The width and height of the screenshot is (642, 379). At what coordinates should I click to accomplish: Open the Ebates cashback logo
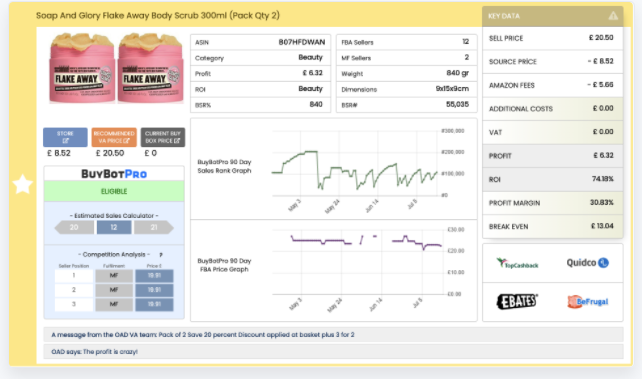point(517,302)
